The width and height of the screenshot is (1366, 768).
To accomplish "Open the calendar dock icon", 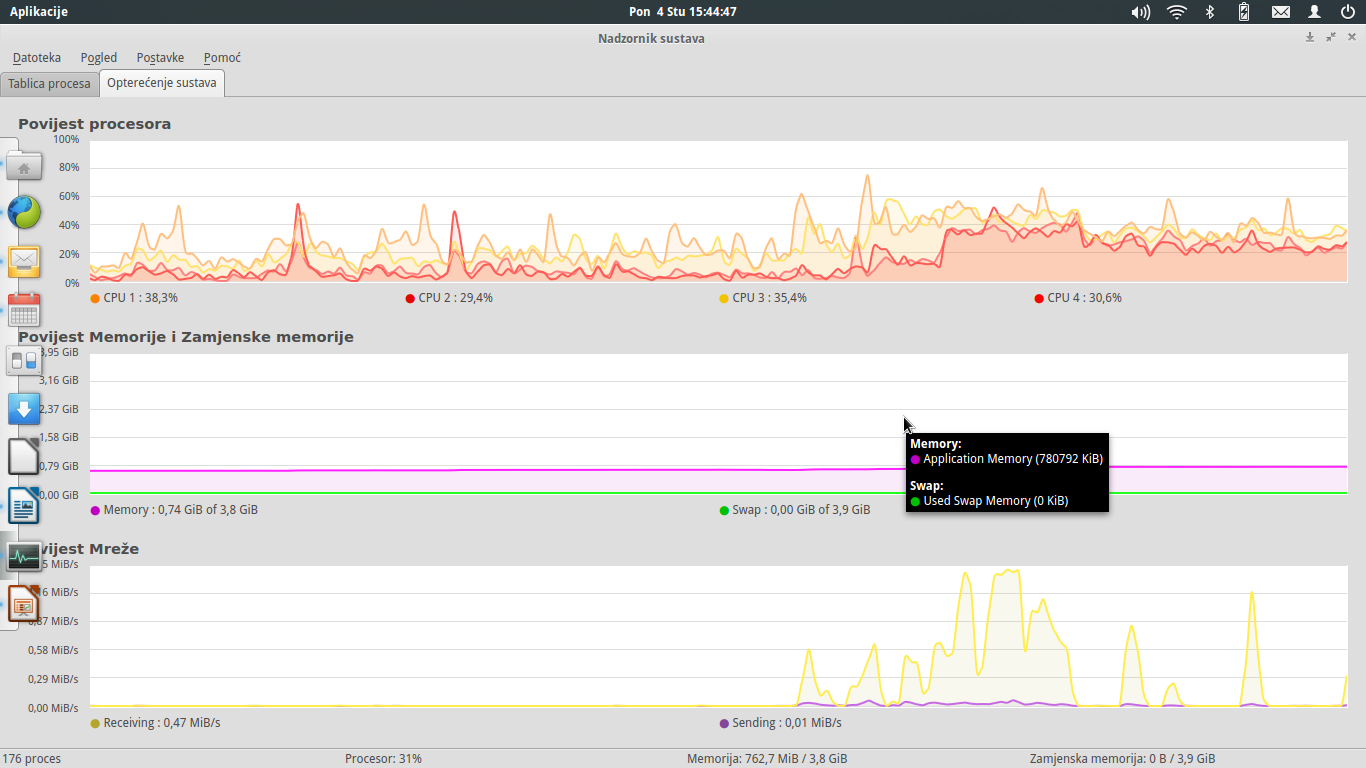I will tap(24, 310).
